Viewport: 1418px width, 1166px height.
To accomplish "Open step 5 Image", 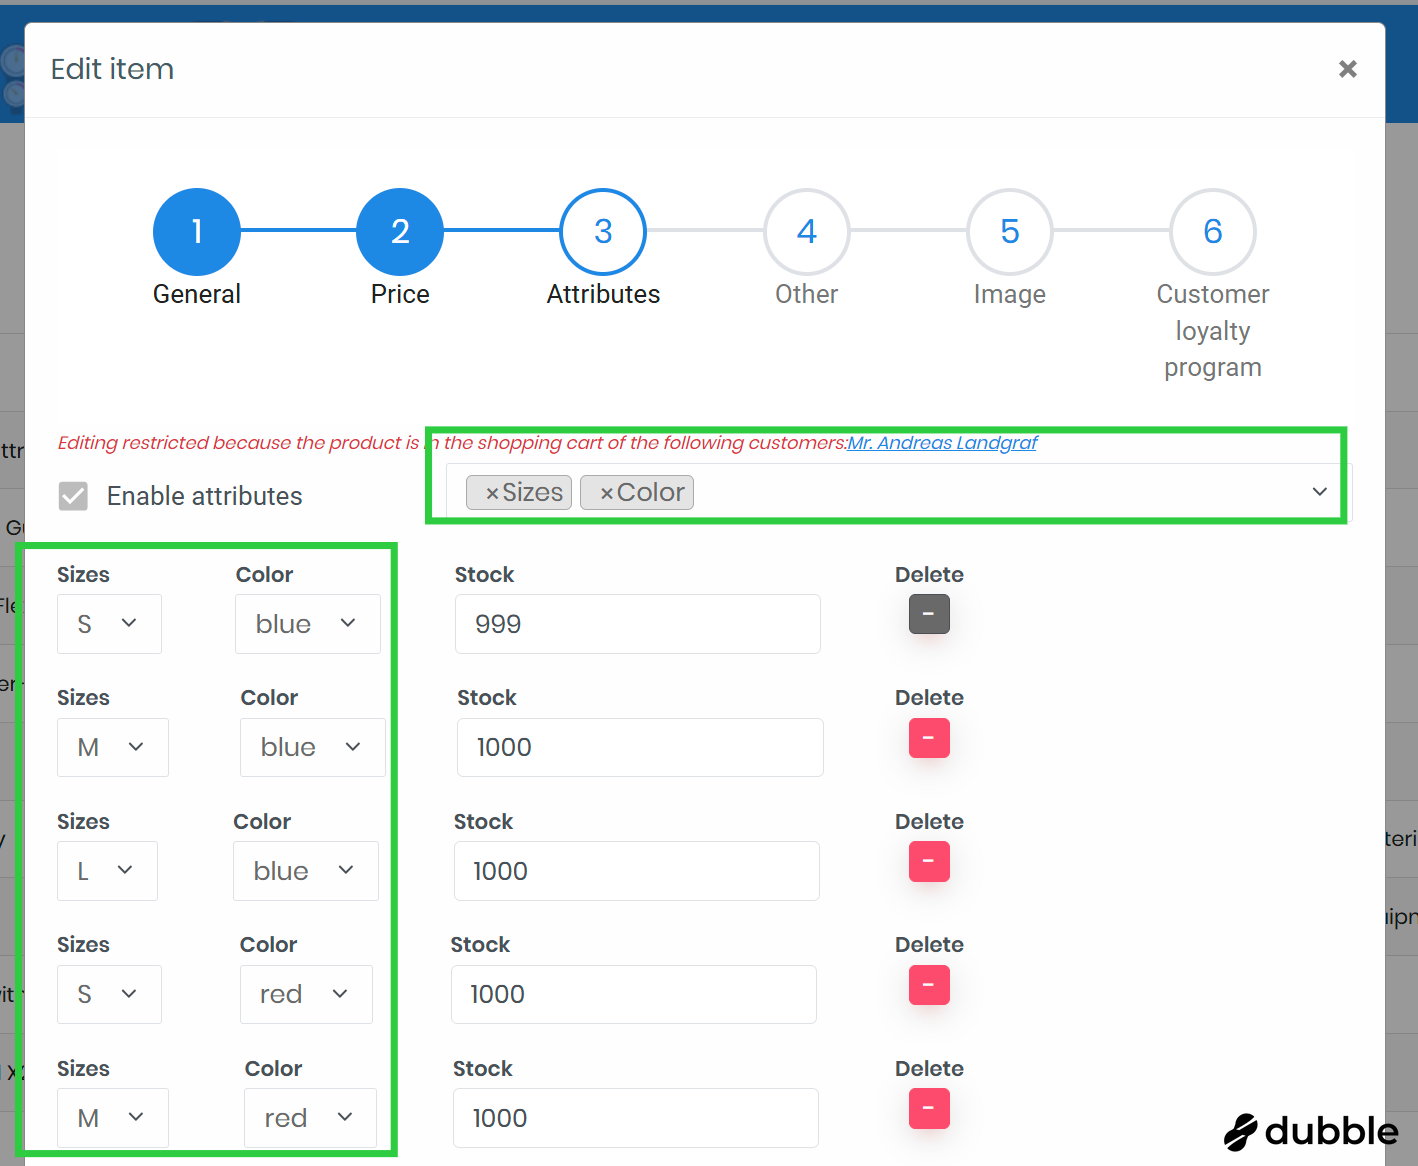I will tap(1009, 232).
